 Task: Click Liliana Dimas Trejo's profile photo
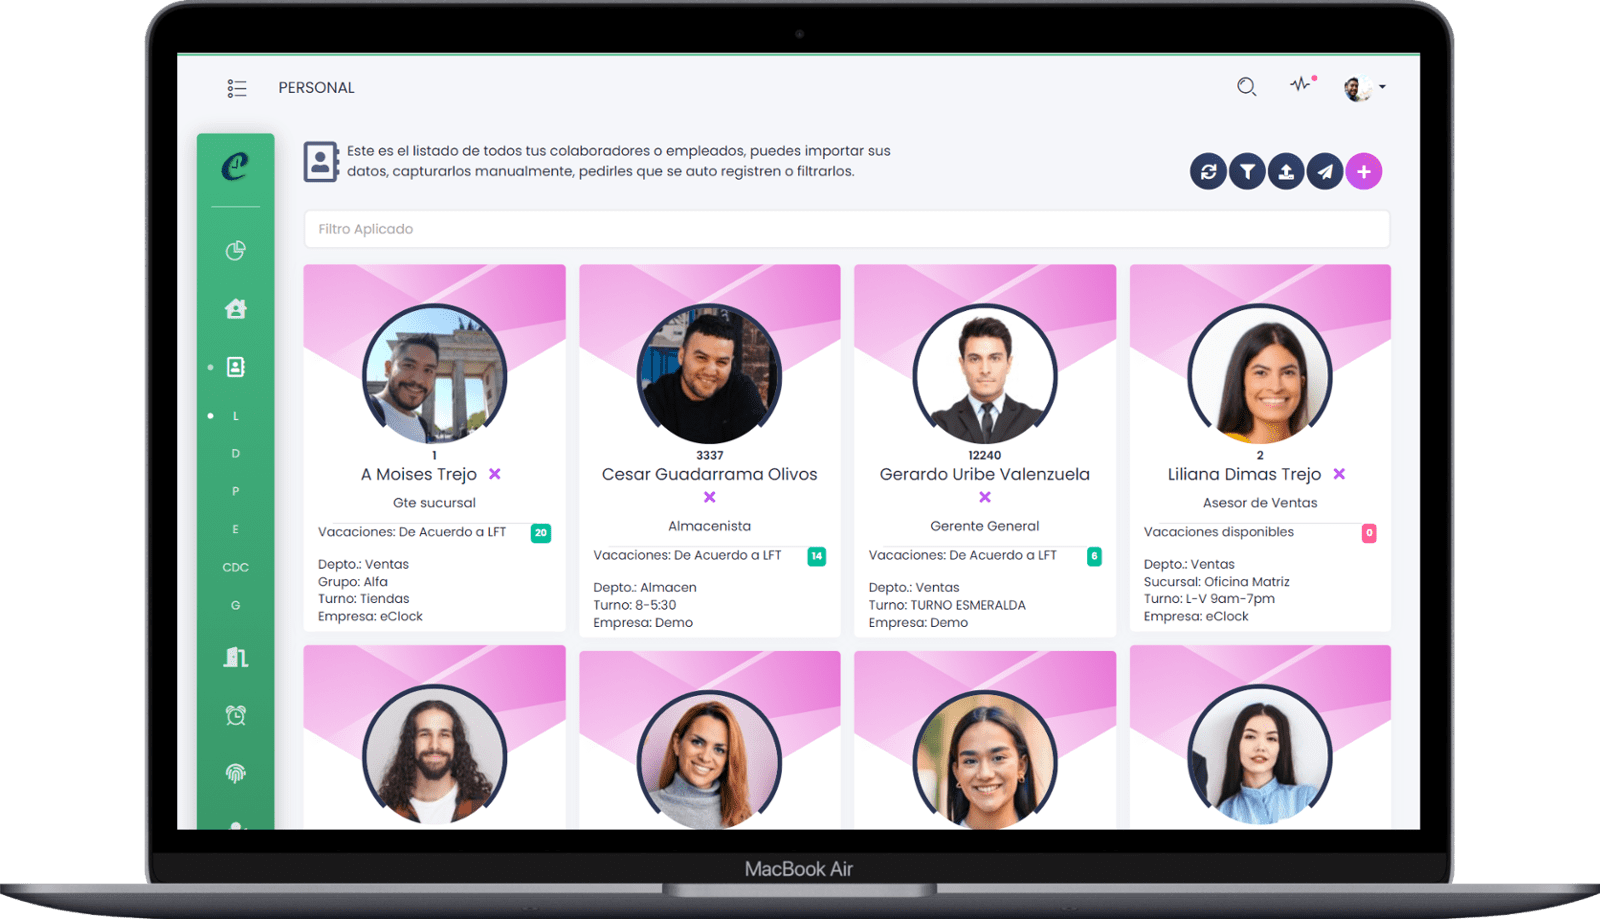pyautogui.click(x=1260, y=376)
